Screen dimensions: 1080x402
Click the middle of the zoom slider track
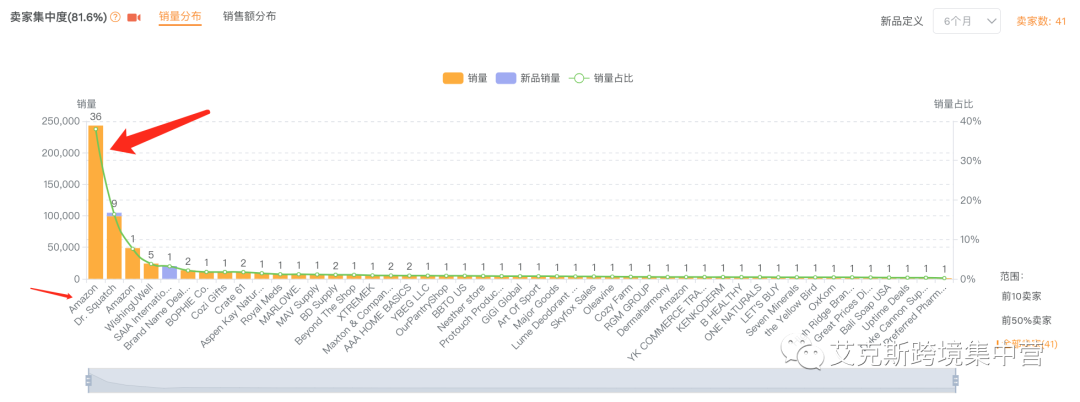(522, 380)
